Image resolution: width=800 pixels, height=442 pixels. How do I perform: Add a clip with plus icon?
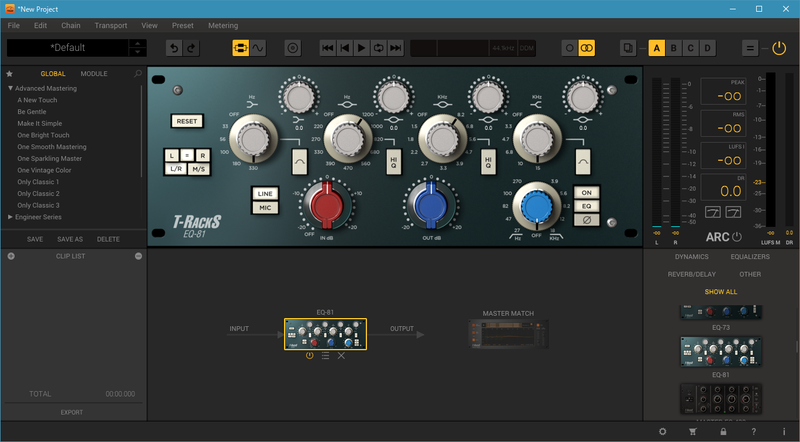click(11, 256)
